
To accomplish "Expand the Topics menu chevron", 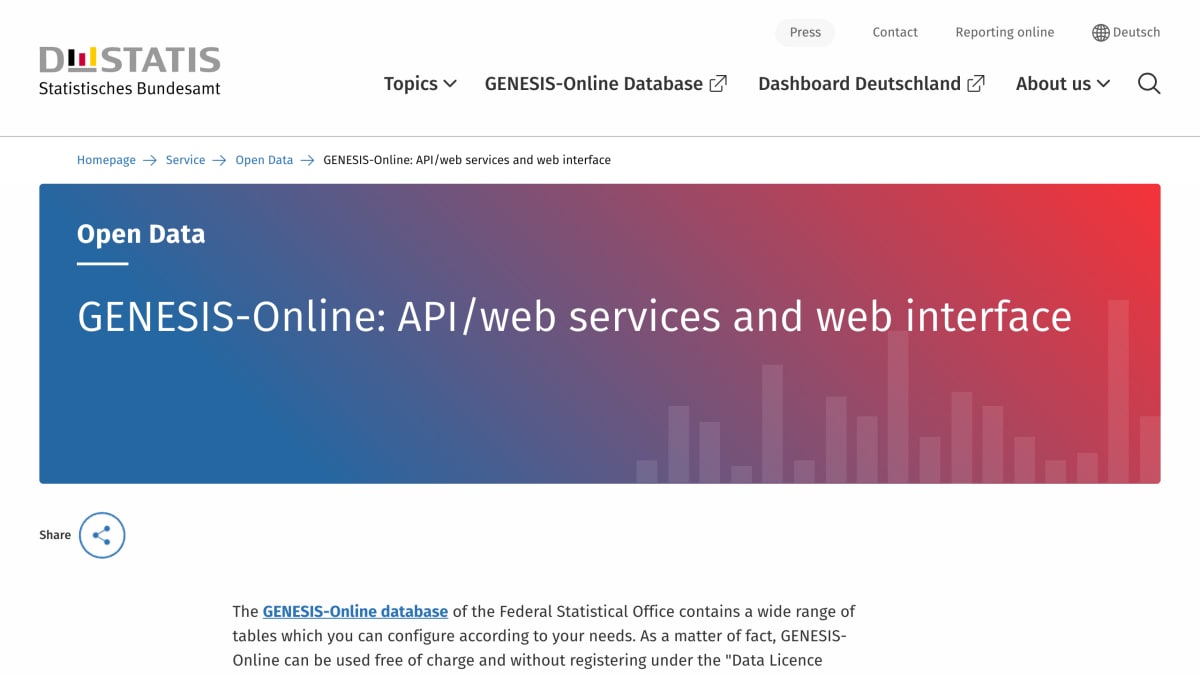I will point(450,84).
